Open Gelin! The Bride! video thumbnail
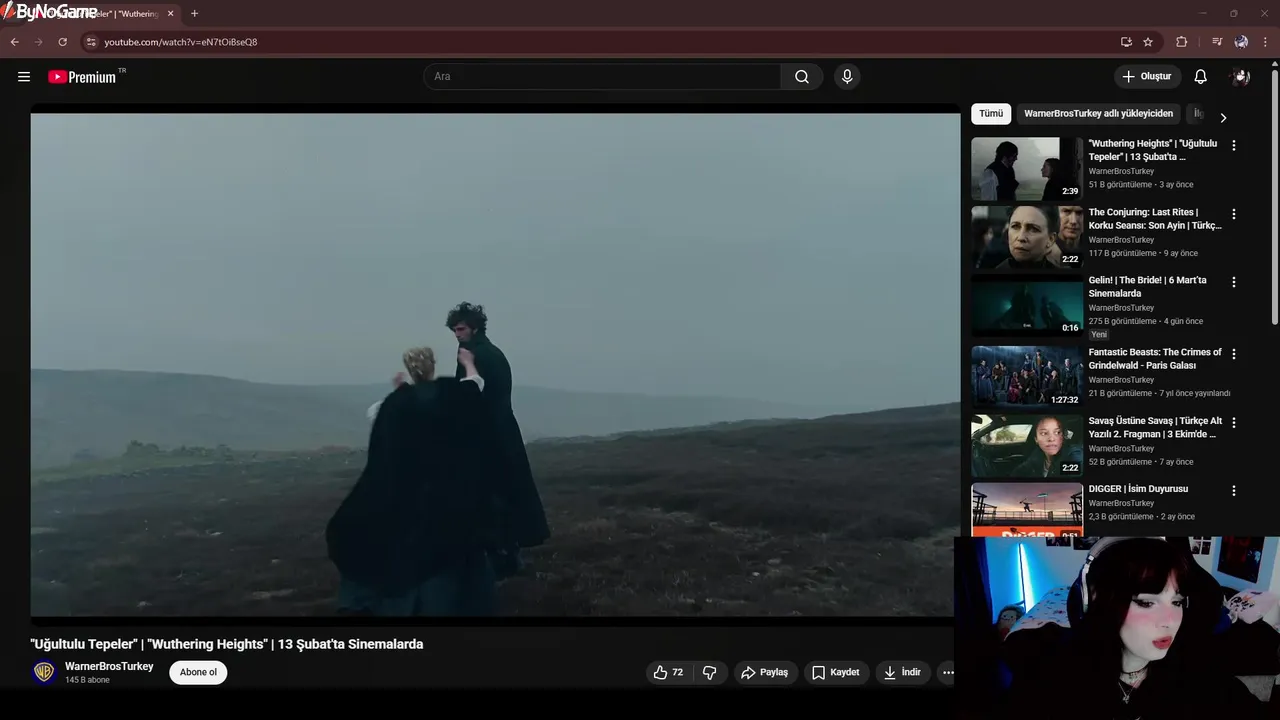1280x720 pixels. [x=1027, y=306]
